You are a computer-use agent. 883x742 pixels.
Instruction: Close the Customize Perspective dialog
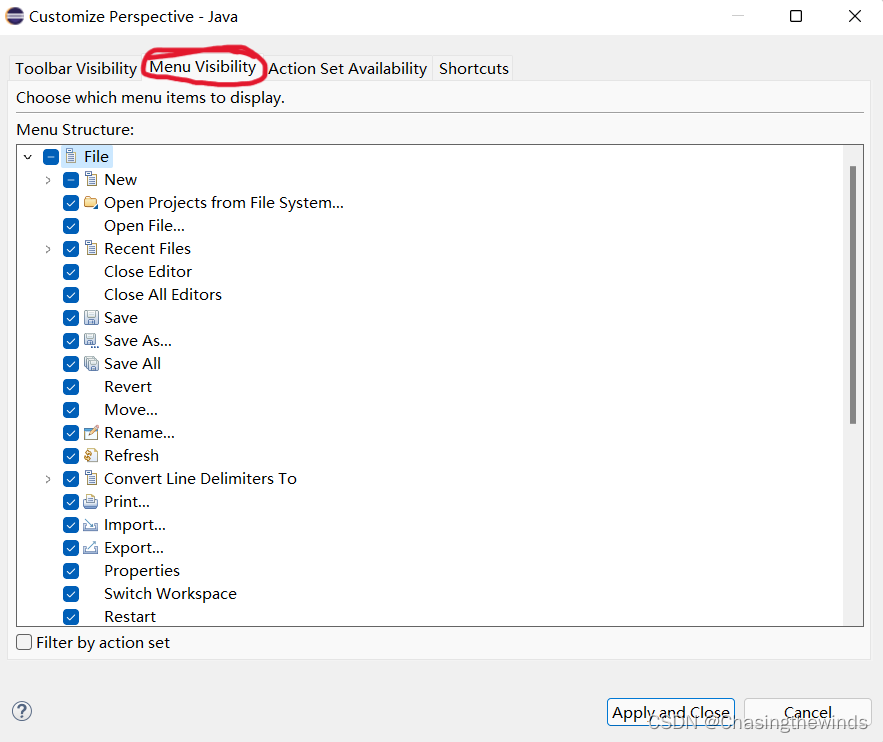click(855, 16)
